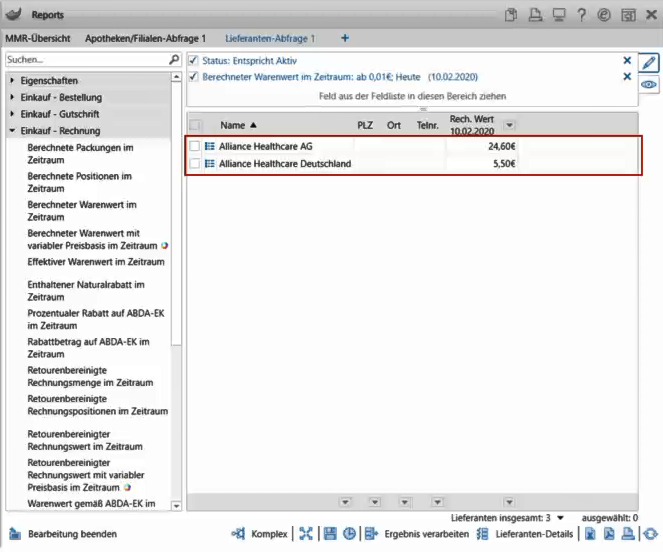The width and height of the screenshot is (663, 552).
Task: Click the field list scroll-down arrow
Action: tap(176, 506)
